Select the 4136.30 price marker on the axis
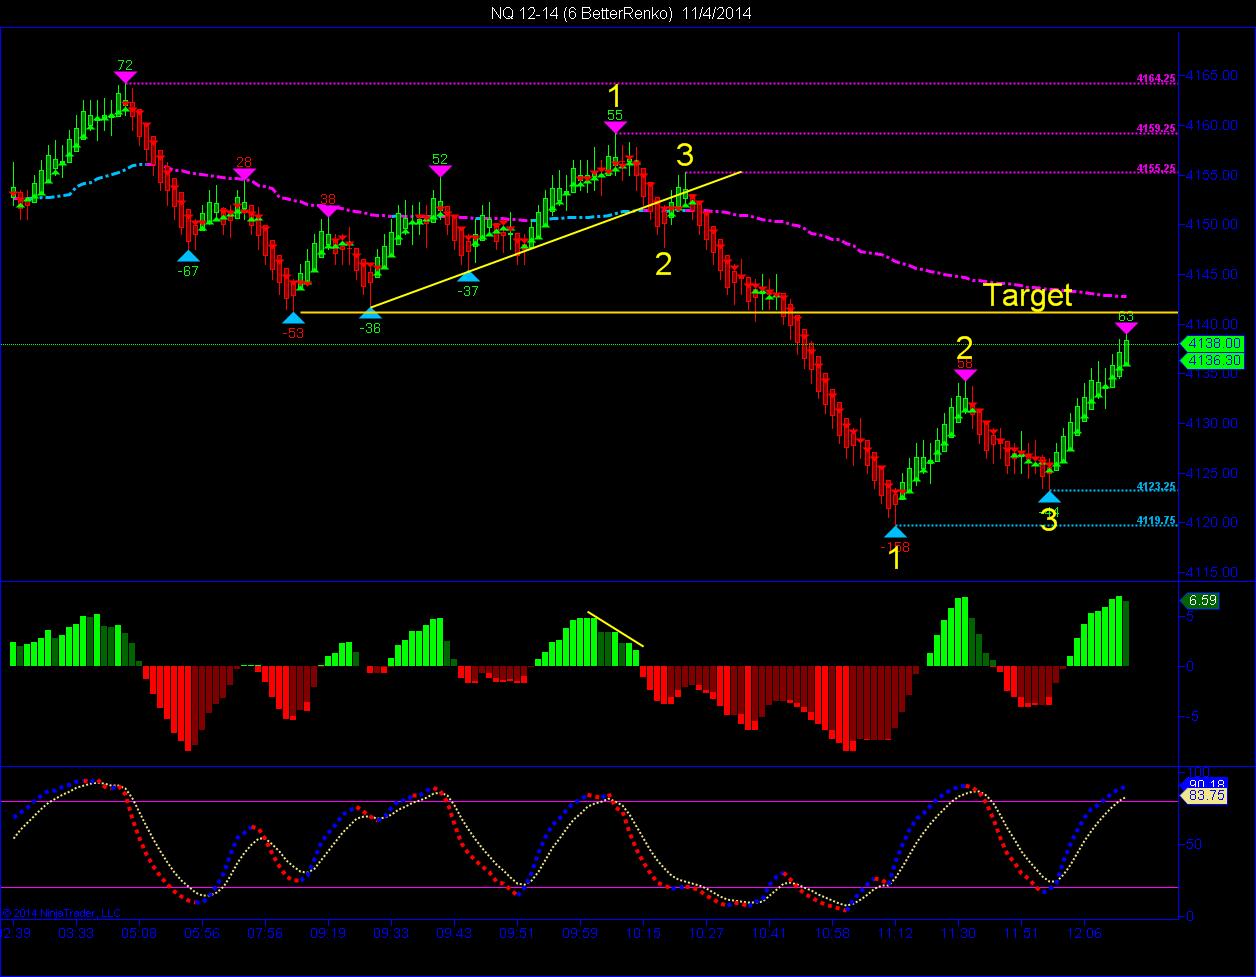The width and height of the screenshot is (1256, 977). (x=1211, y=360)
